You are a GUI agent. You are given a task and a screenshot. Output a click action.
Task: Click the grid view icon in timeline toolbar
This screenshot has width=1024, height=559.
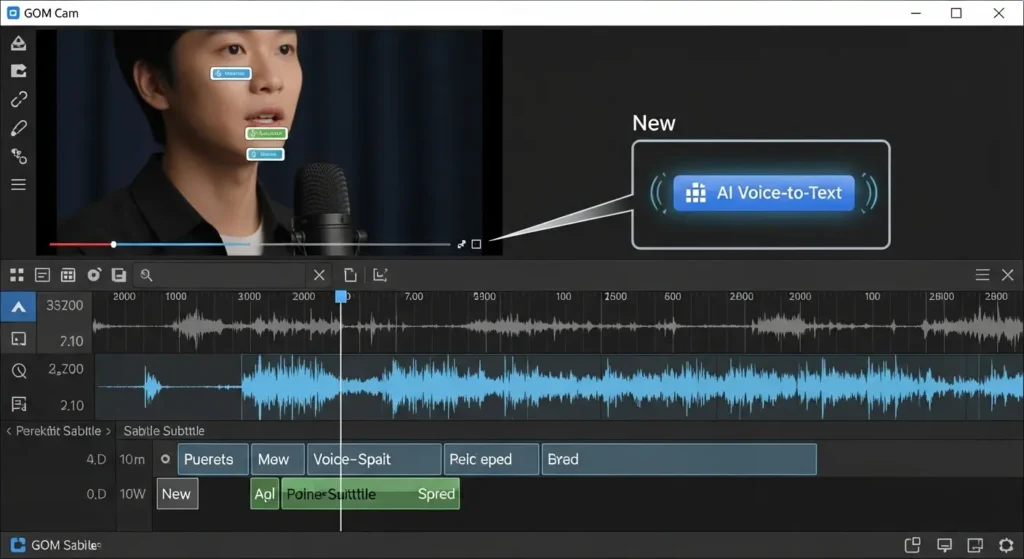pos(16,275)
